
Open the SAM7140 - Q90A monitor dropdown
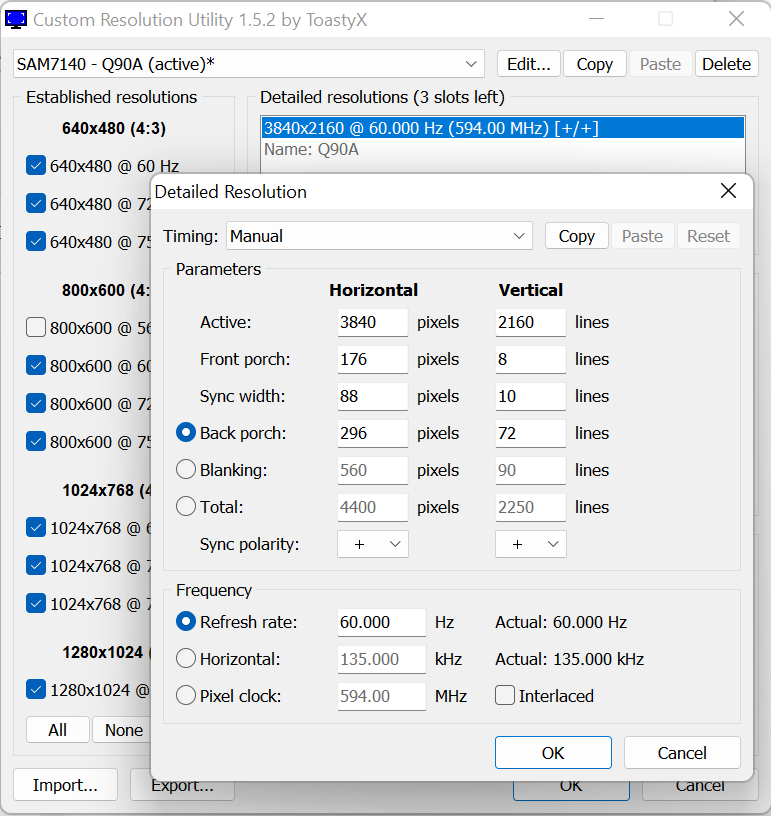tap(249, 64)
